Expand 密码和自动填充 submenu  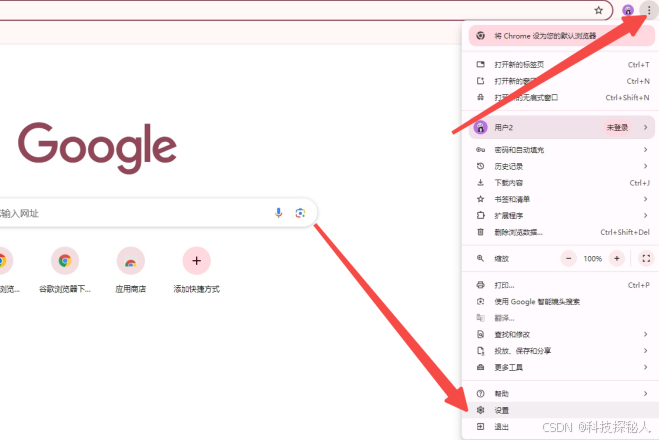point(561,150)
